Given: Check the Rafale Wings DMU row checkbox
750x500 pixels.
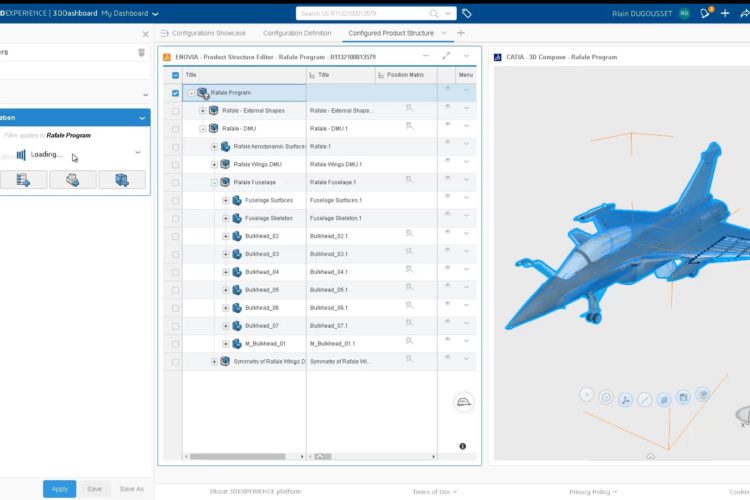Looking at the screenshot, I should point(175,165).
